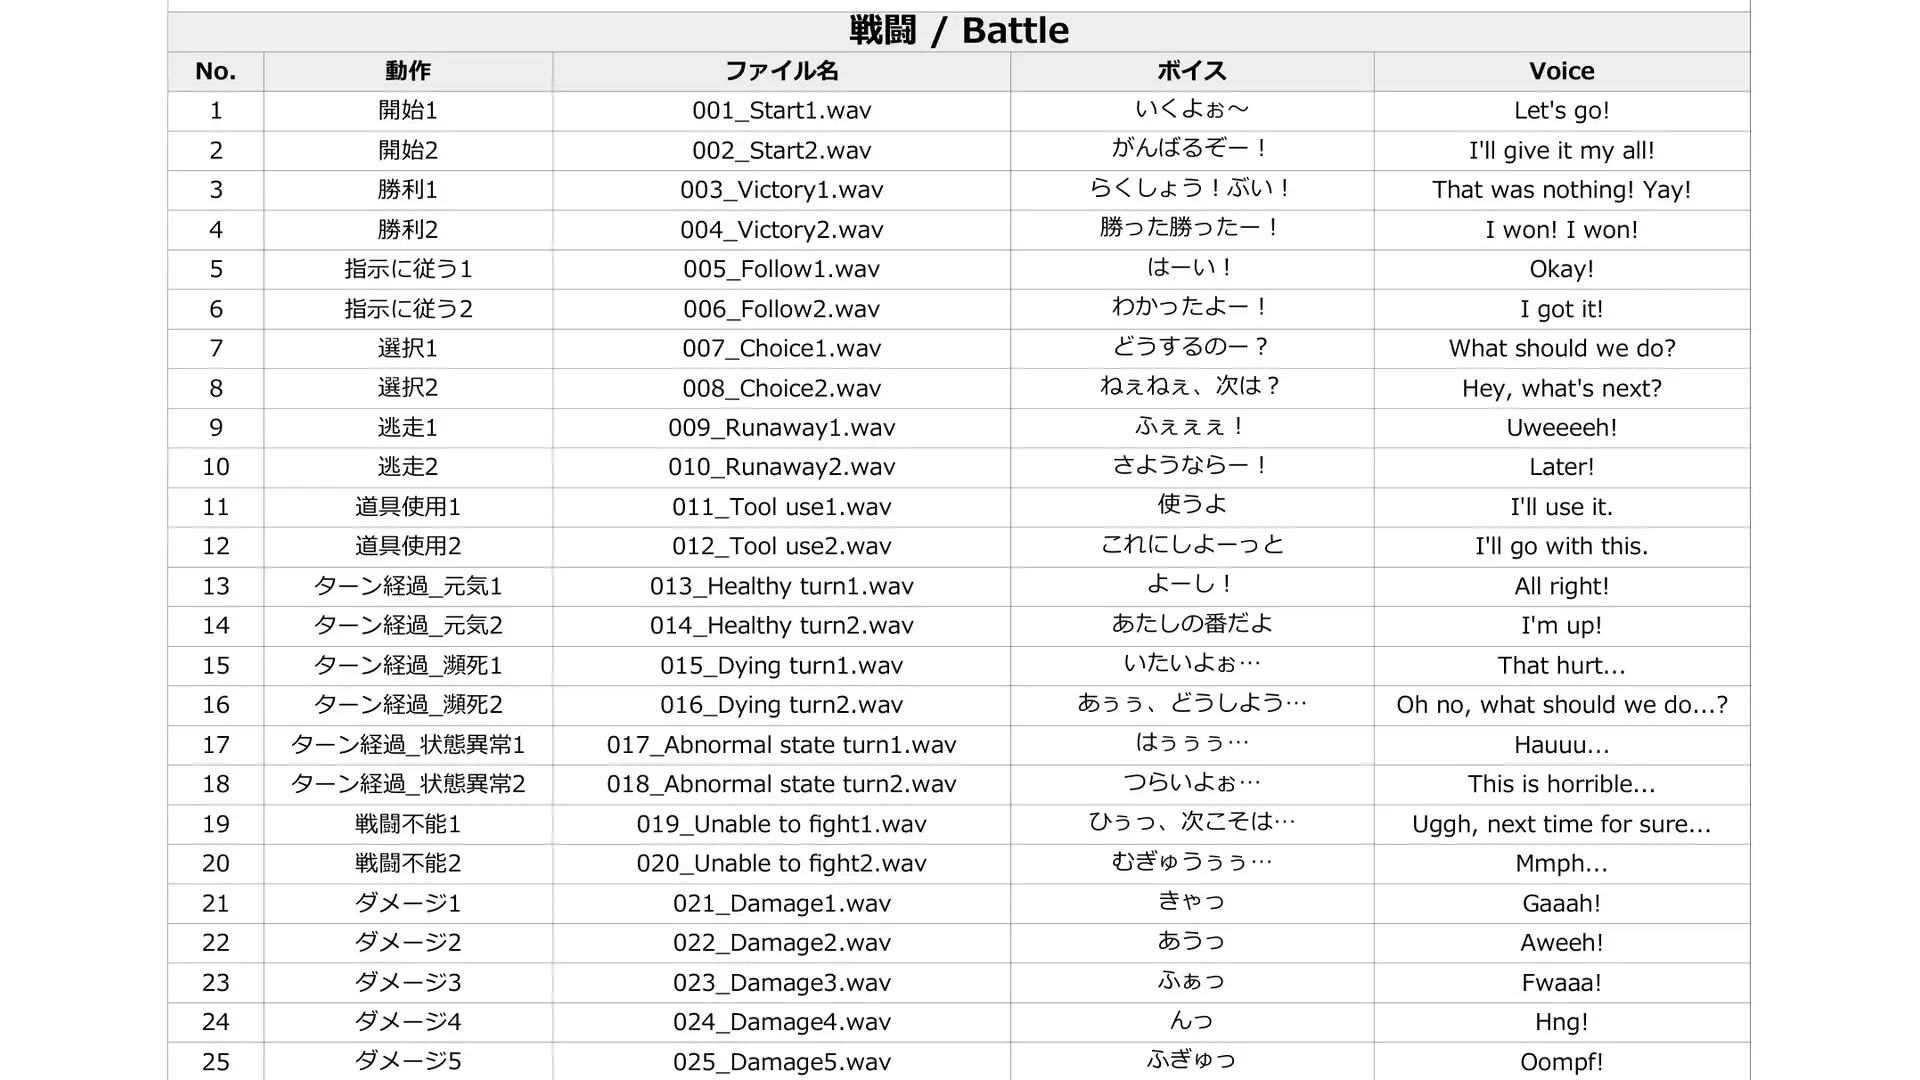The width and height of the screenshot is (1920, 1080).
Task: Click the 戦闘 / Battle table title
Action: pos(959,31)
